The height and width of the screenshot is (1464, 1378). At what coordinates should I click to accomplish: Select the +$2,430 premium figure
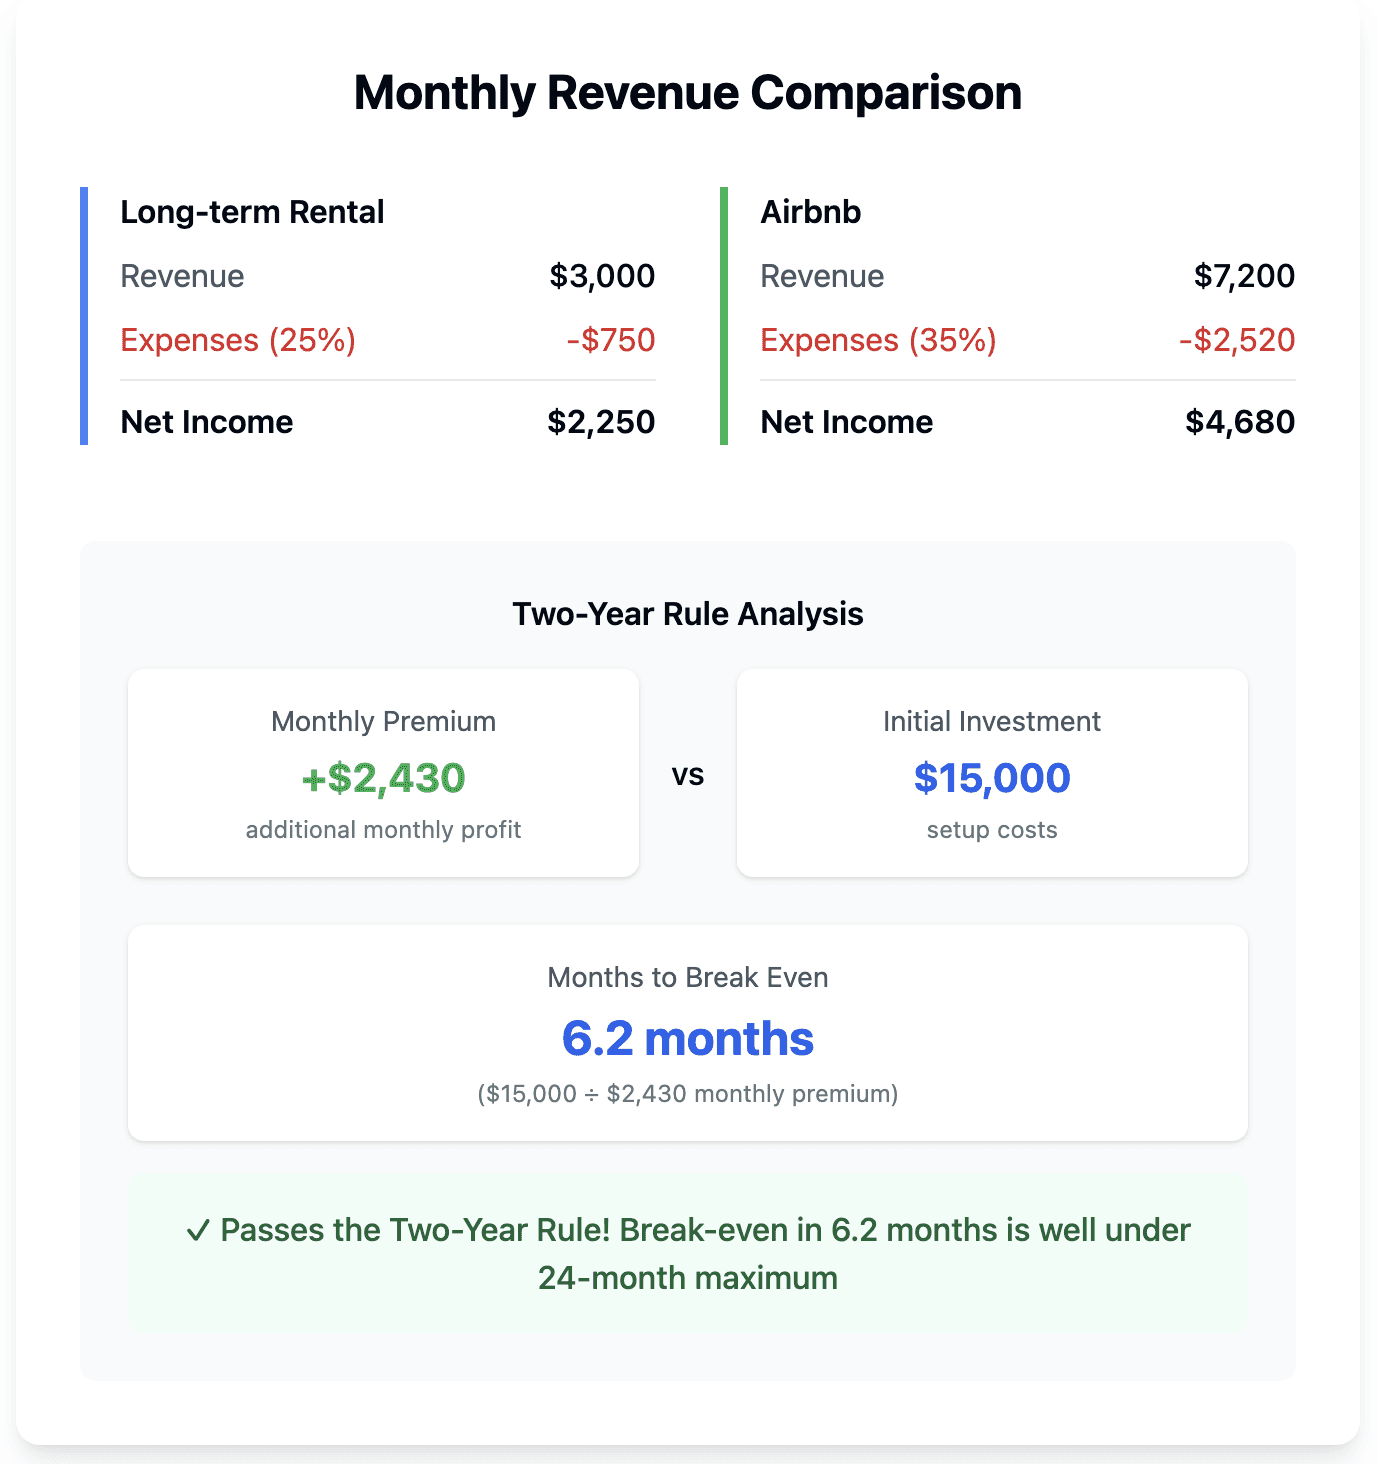384,778
